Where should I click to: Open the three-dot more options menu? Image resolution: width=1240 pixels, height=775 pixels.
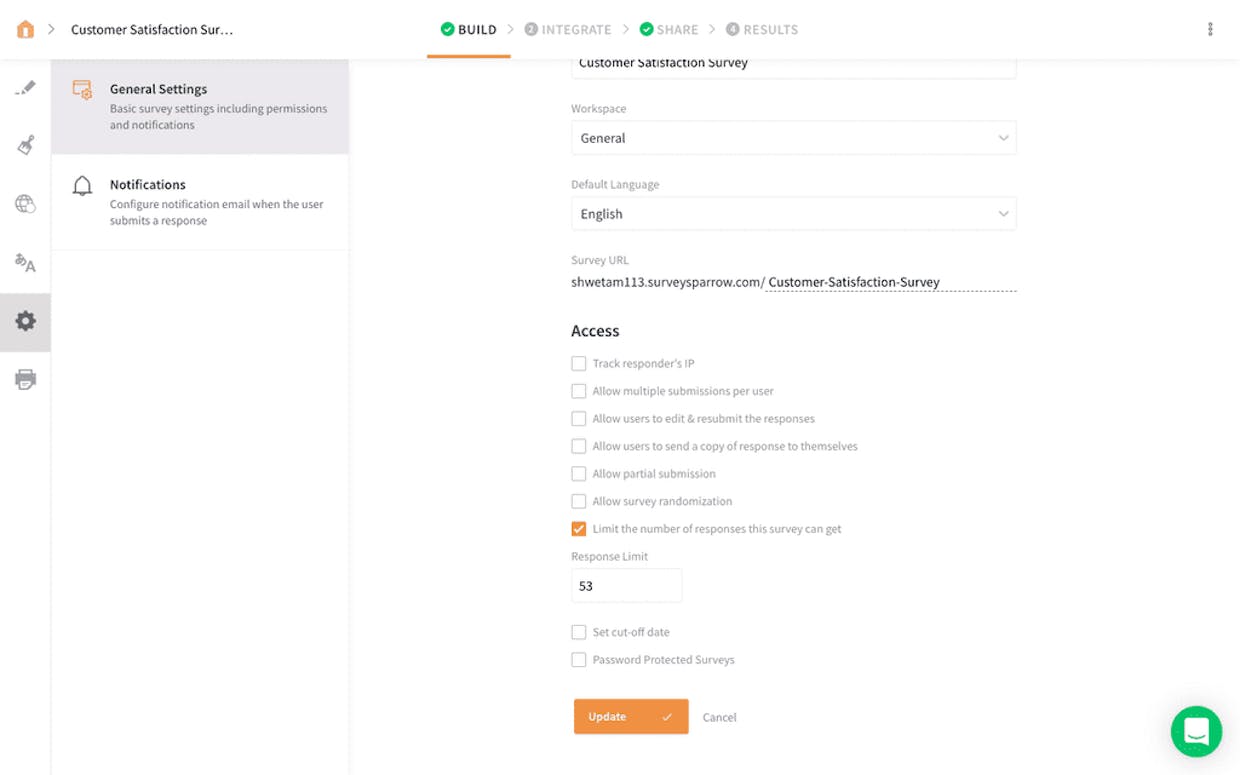[x=1210, y=29]
